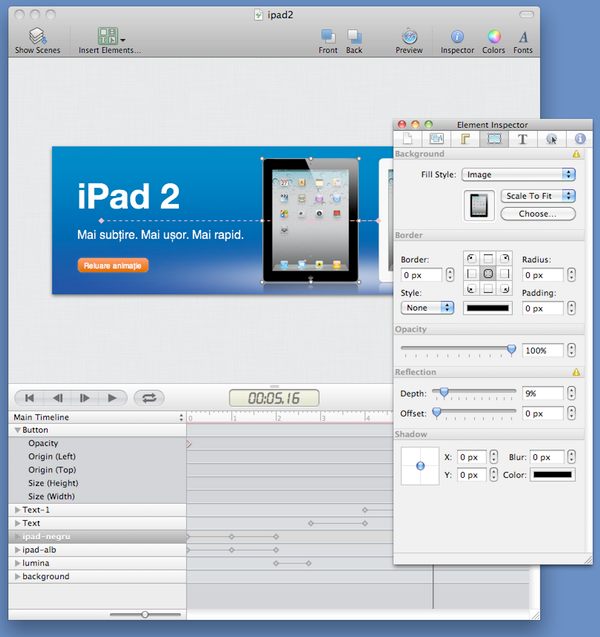Viewport: 600px width, 637px height.
Task: Select the center all-borders option
Action: point(488,273)
